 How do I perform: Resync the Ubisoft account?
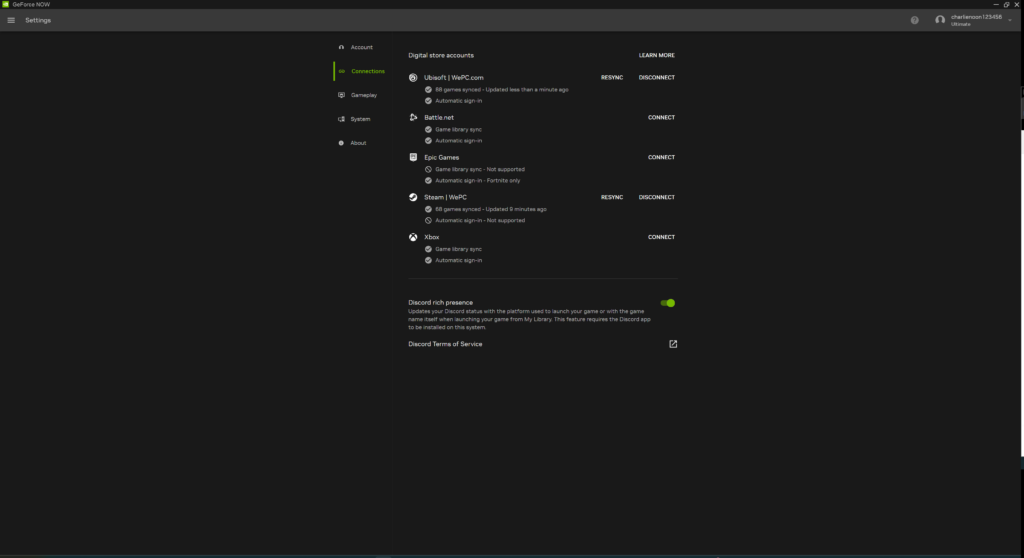click(x=611, y=78)
